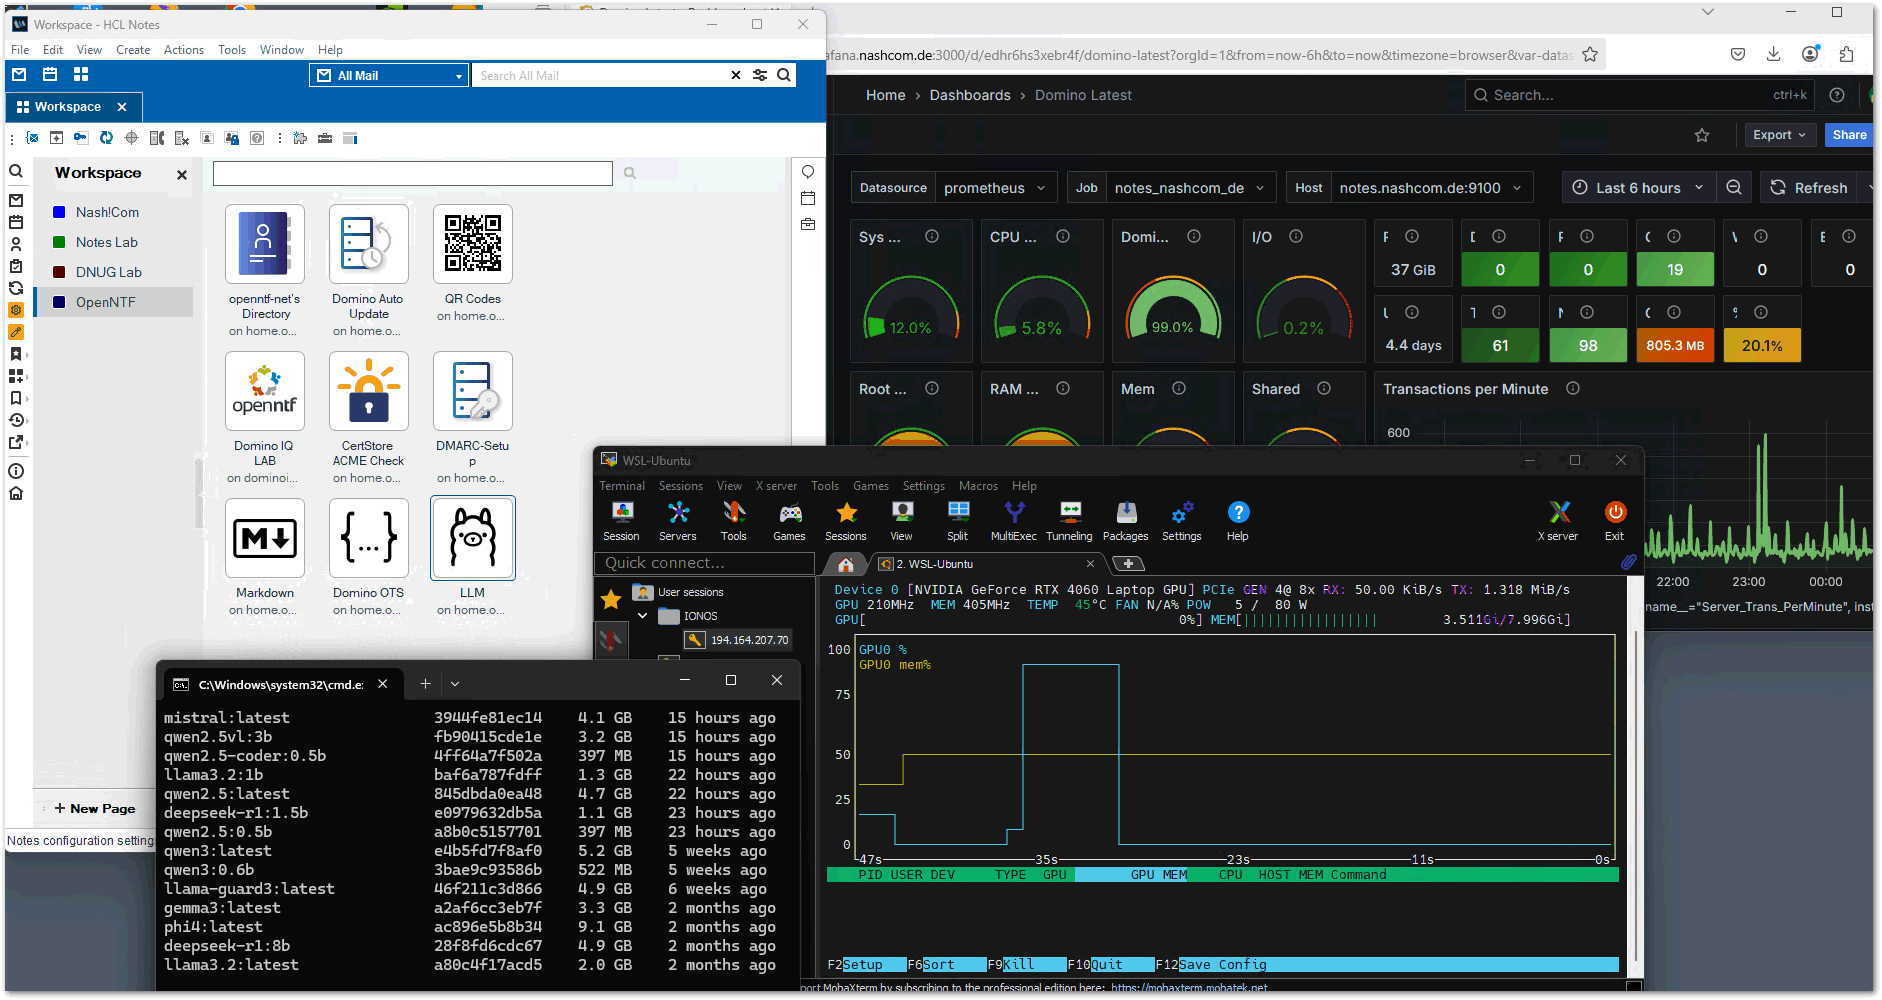Viewport: 1882px width, 1000px height.
Task: Open the Sessions star icon
Action: [x=846, y=520]
